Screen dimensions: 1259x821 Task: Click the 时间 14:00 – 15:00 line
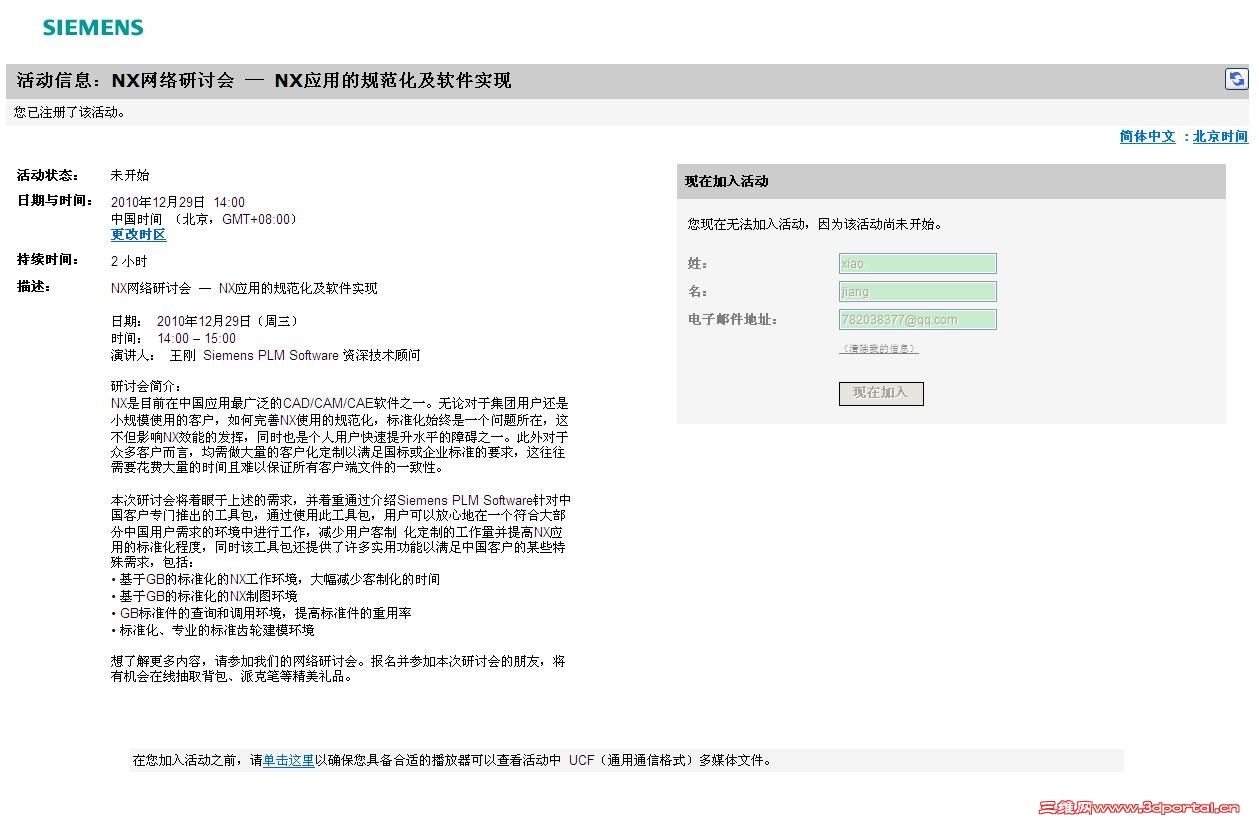coord(173,338)
